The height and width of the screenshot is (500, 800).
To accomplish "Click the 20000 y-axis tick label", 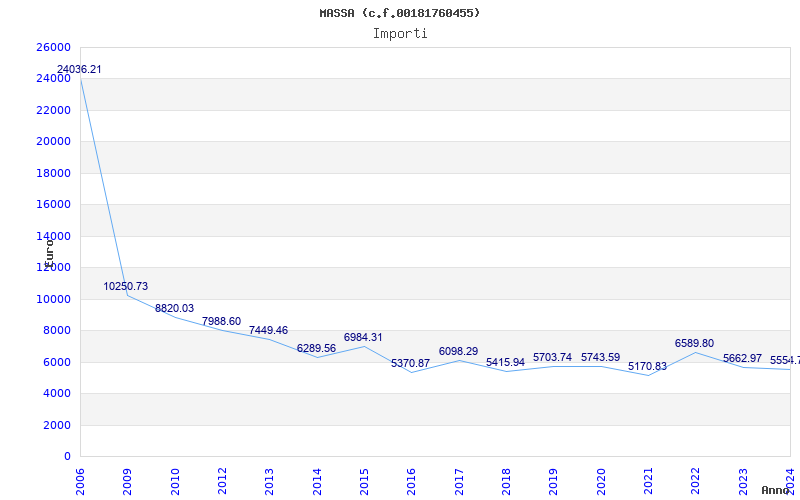I will tap(54, 141).
